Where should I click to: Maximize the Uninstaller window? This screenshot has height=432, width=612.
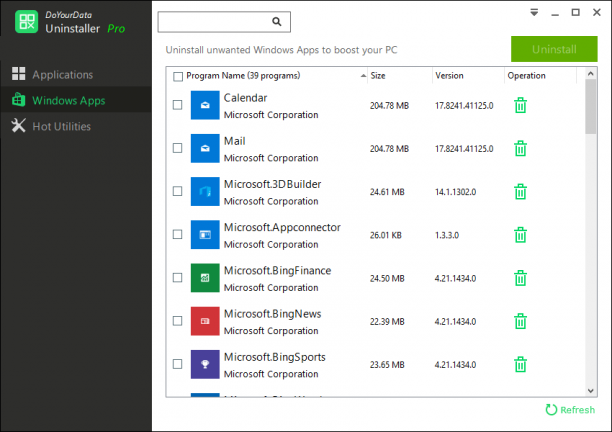pyautogui.click(x=576, y=12)
